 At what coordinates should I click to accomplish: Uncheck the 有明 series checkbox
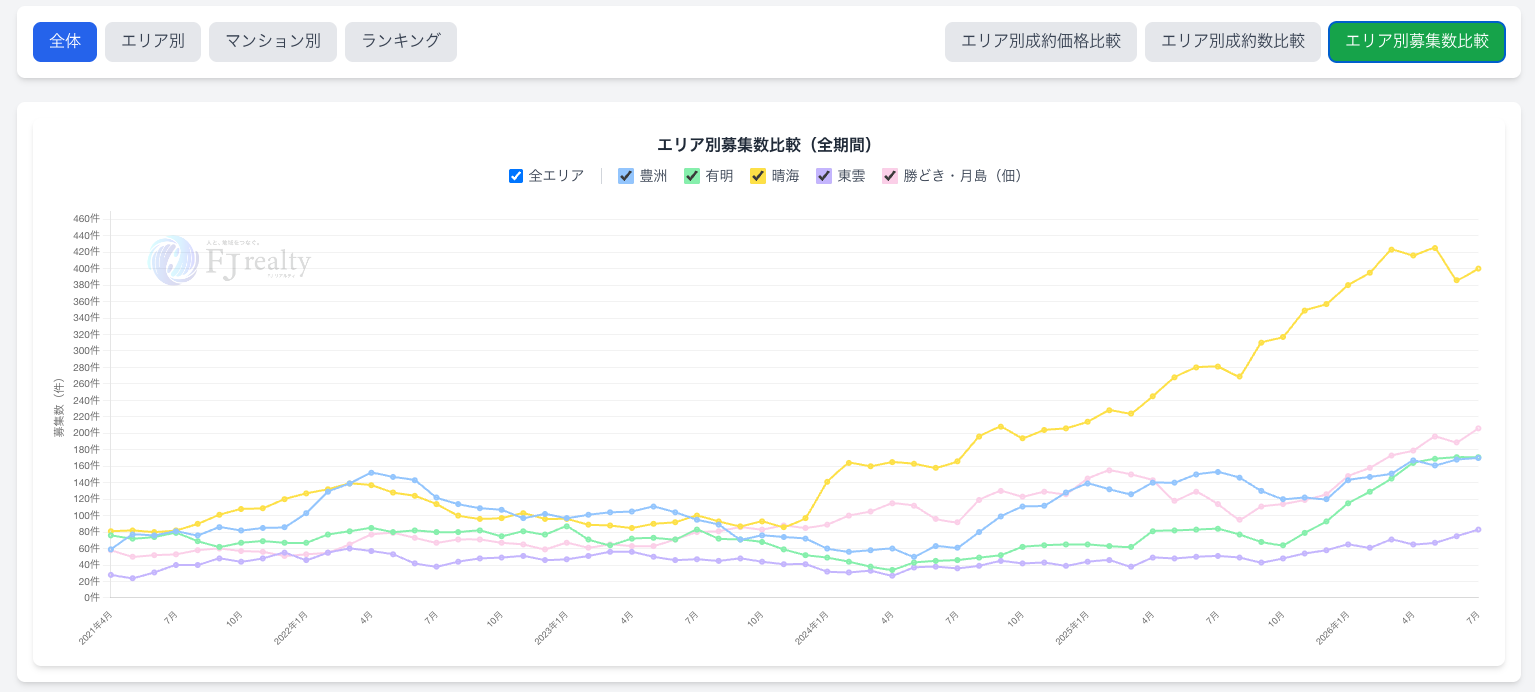tap(692, 176)
